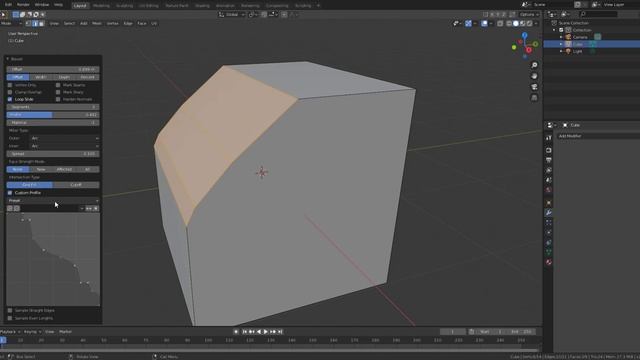
Task: Open the viewport Options dropdown
Action: click(529, 15)
